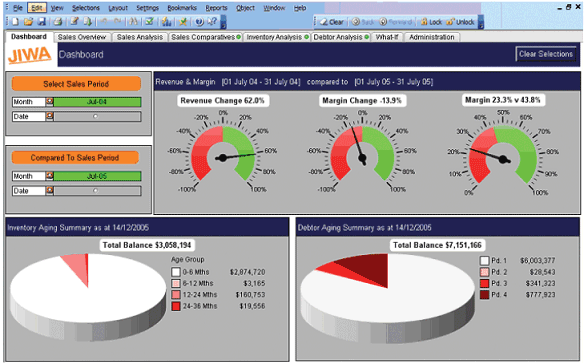
Task: Select the Dashboard tab
Action: 29,37
